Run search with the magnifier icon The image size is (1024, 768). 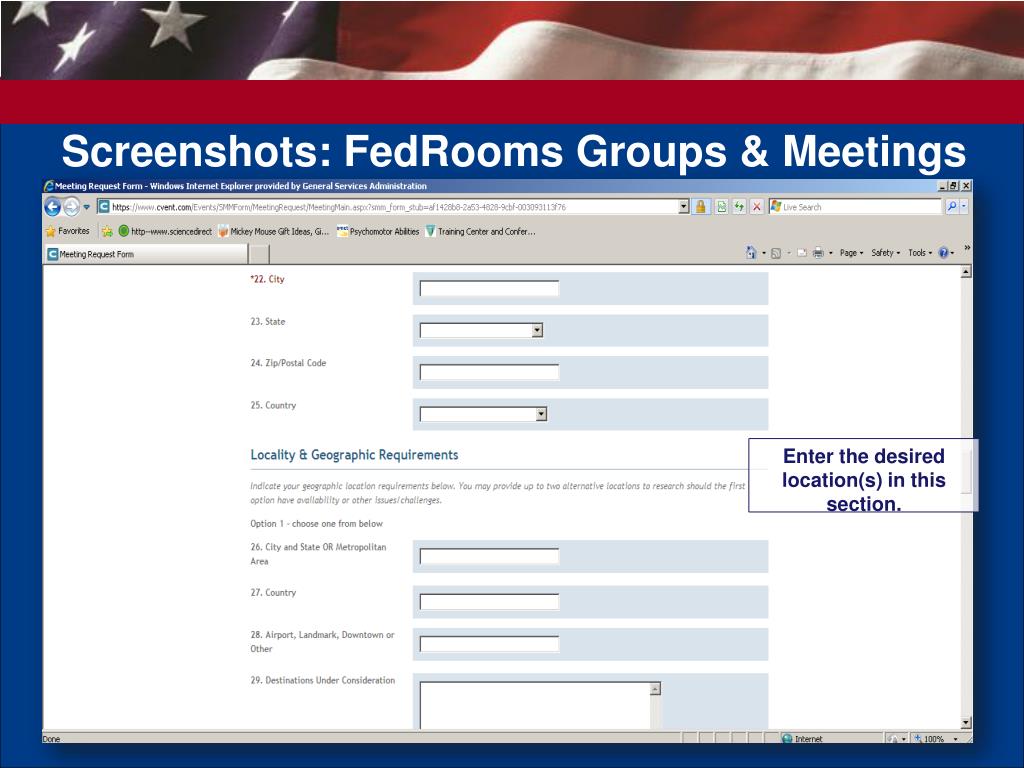(x=952, y=207)
